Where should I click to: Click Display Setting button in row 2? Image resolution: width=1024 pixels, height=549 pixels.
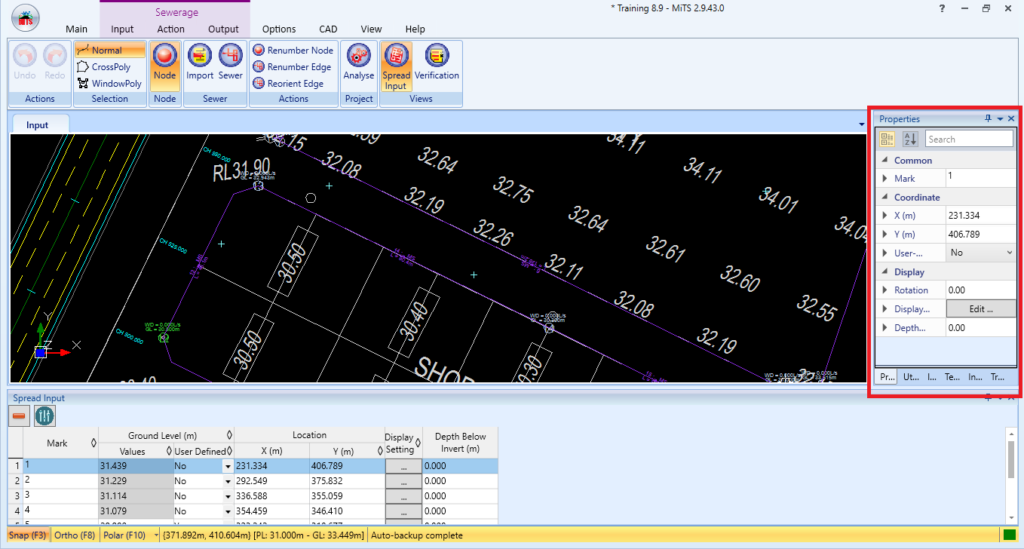[403, 481]
